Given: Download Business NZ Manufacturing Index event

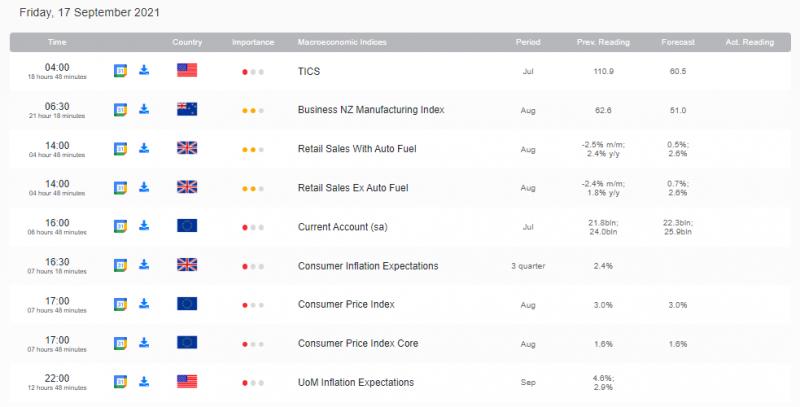Looking at the screenshot, I should [x=144, y=109].
